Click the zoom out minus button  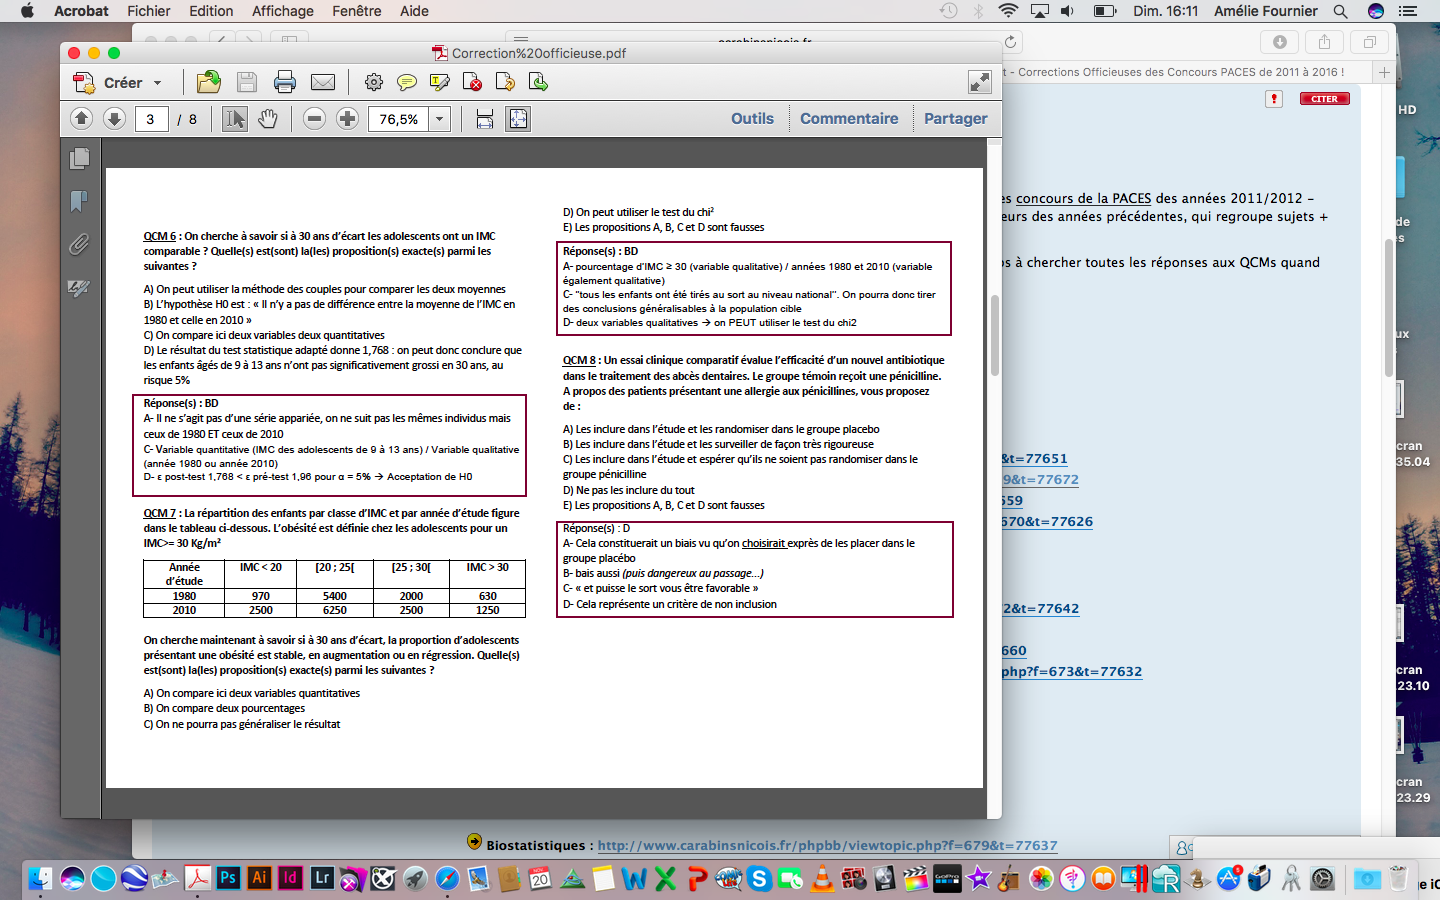tap(314, 119)
